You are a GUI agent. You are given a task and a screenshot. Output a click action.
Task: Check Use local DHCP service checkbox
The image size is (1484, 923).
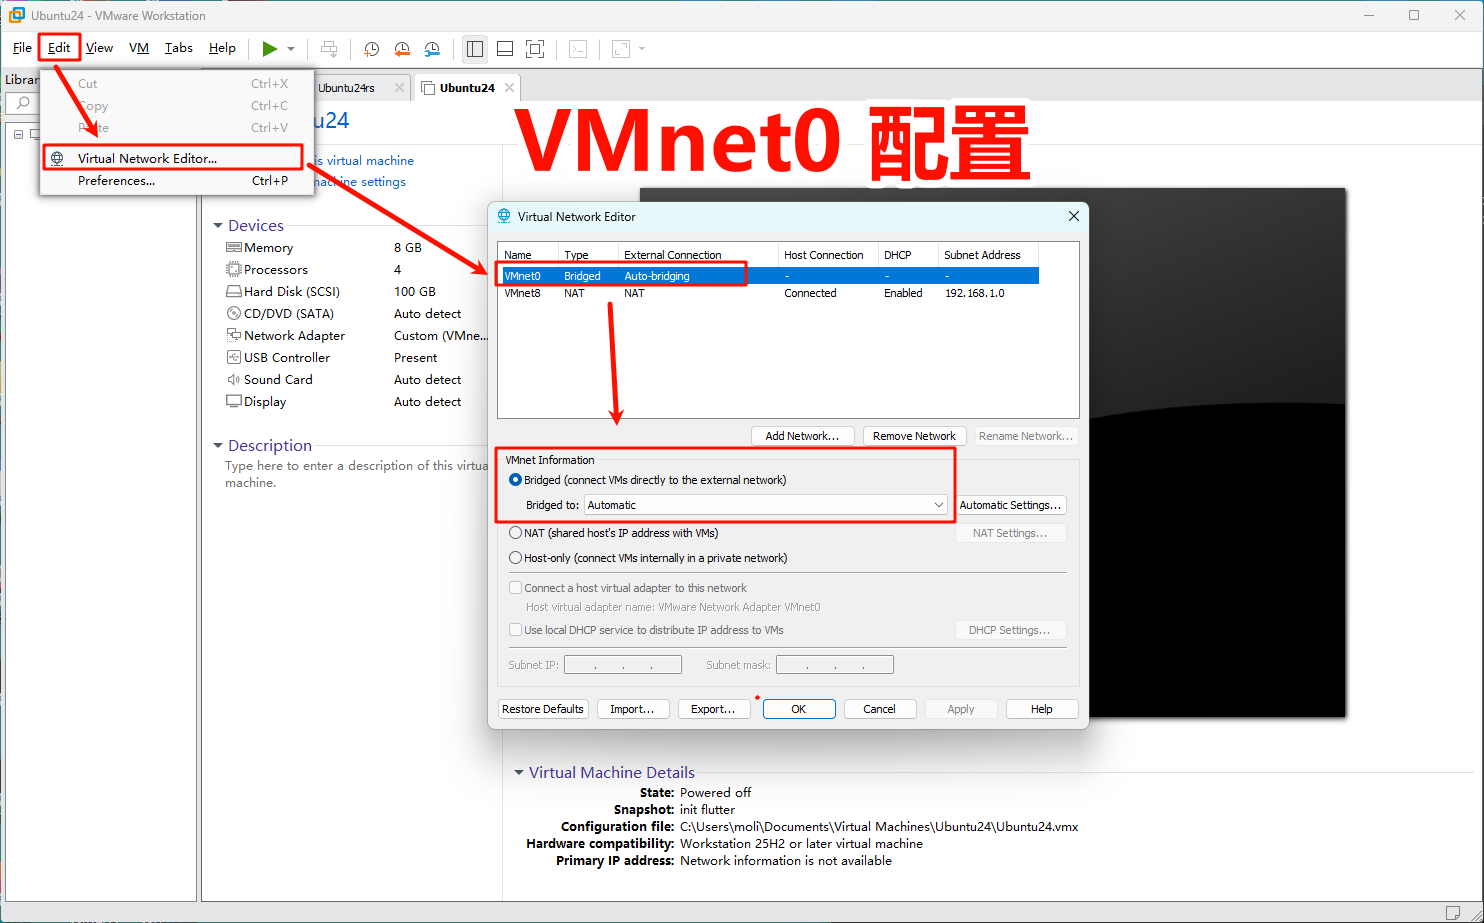click(516, 630)
